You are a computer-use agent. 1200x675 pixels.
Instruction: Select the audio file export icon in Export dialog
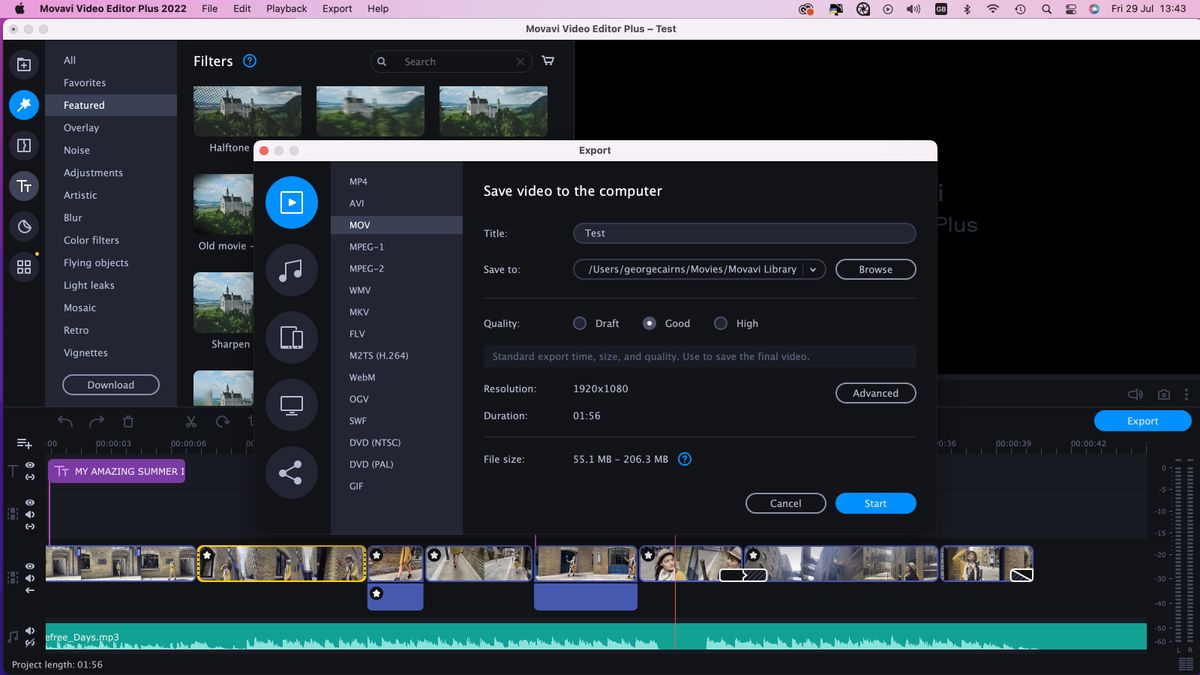[291, 270]
